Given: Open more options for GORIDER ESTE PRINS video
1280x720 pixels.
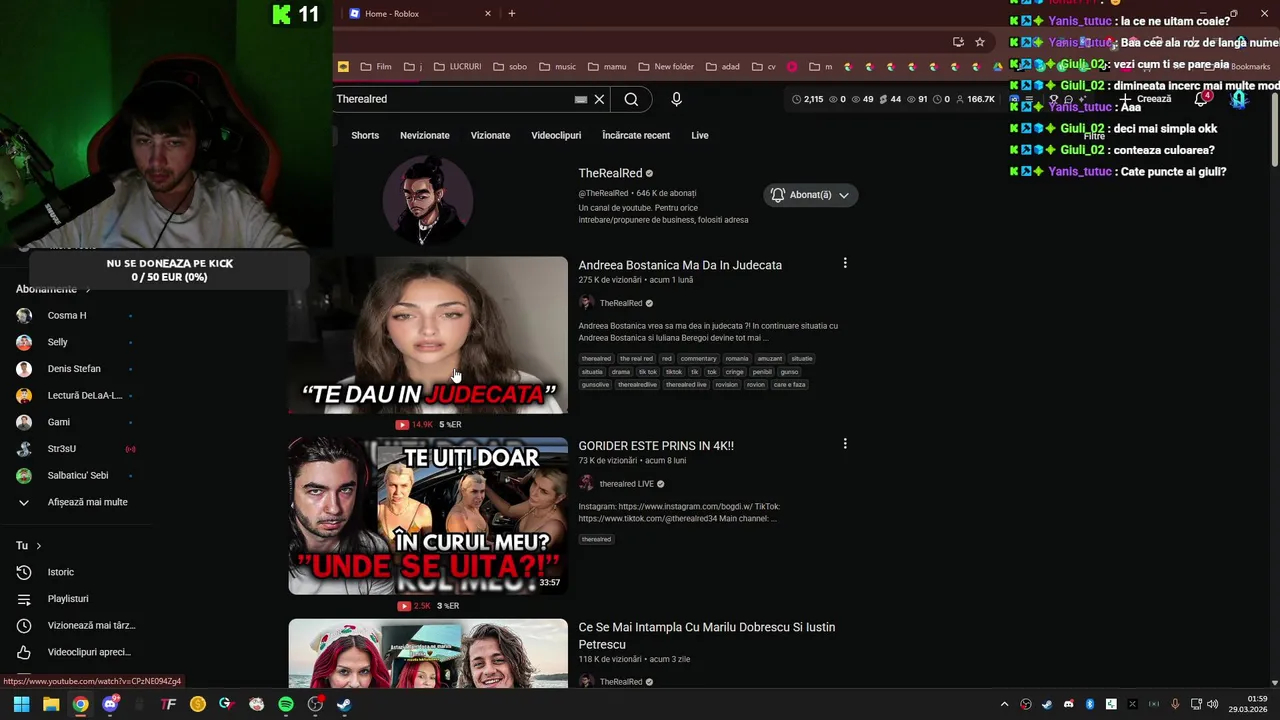Looking at the screenshot, I should point(845,444).
